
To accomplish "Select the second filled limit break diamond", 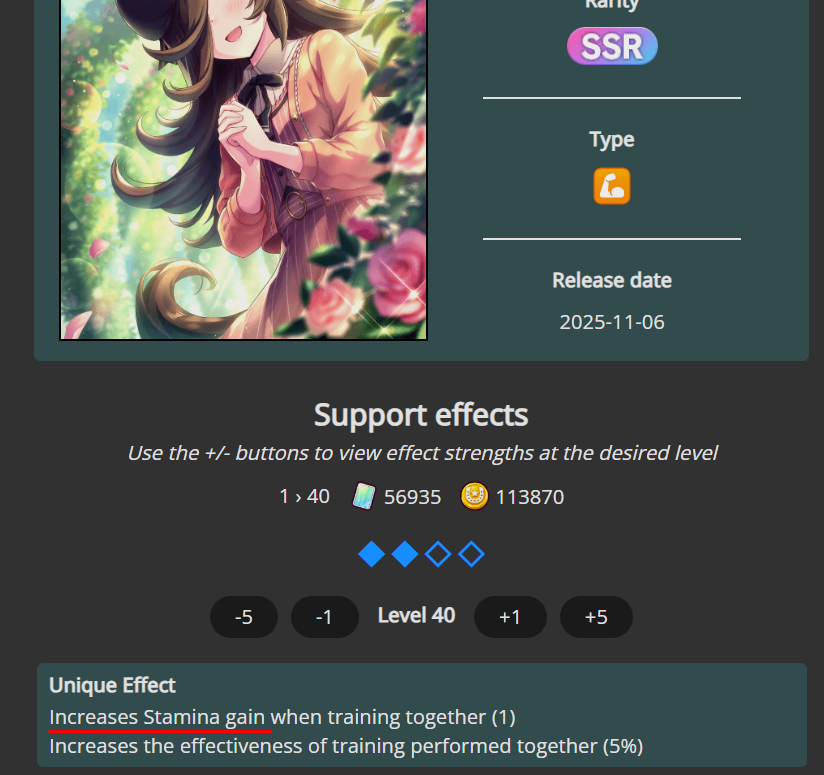I will (x=405, y=554).
